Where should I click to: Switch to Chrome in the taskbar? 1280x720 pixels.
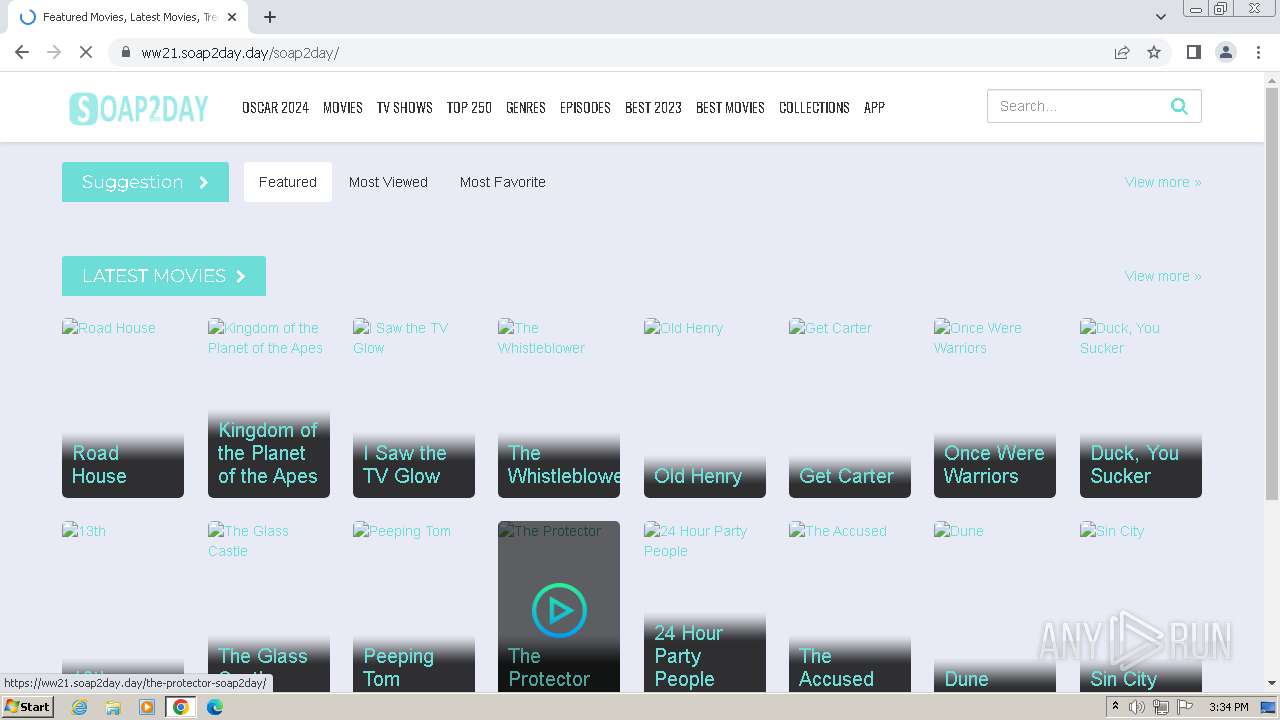click(181, 707)
